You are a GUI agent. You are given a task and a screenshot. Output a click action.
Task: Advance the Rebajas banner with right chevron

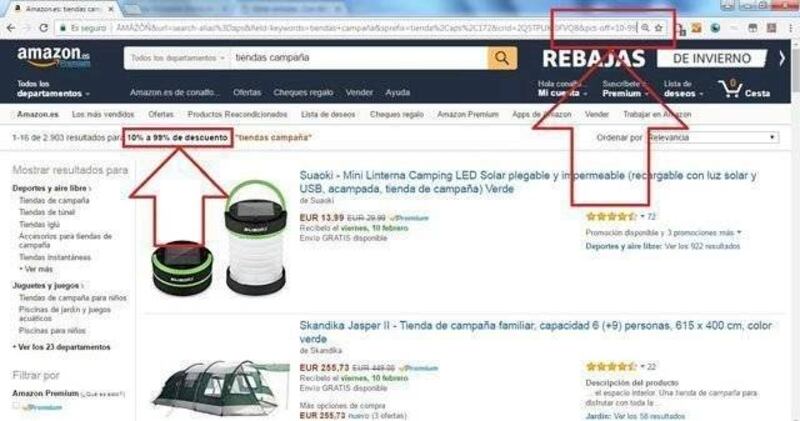pyautogui.click(x=782, y=58)
